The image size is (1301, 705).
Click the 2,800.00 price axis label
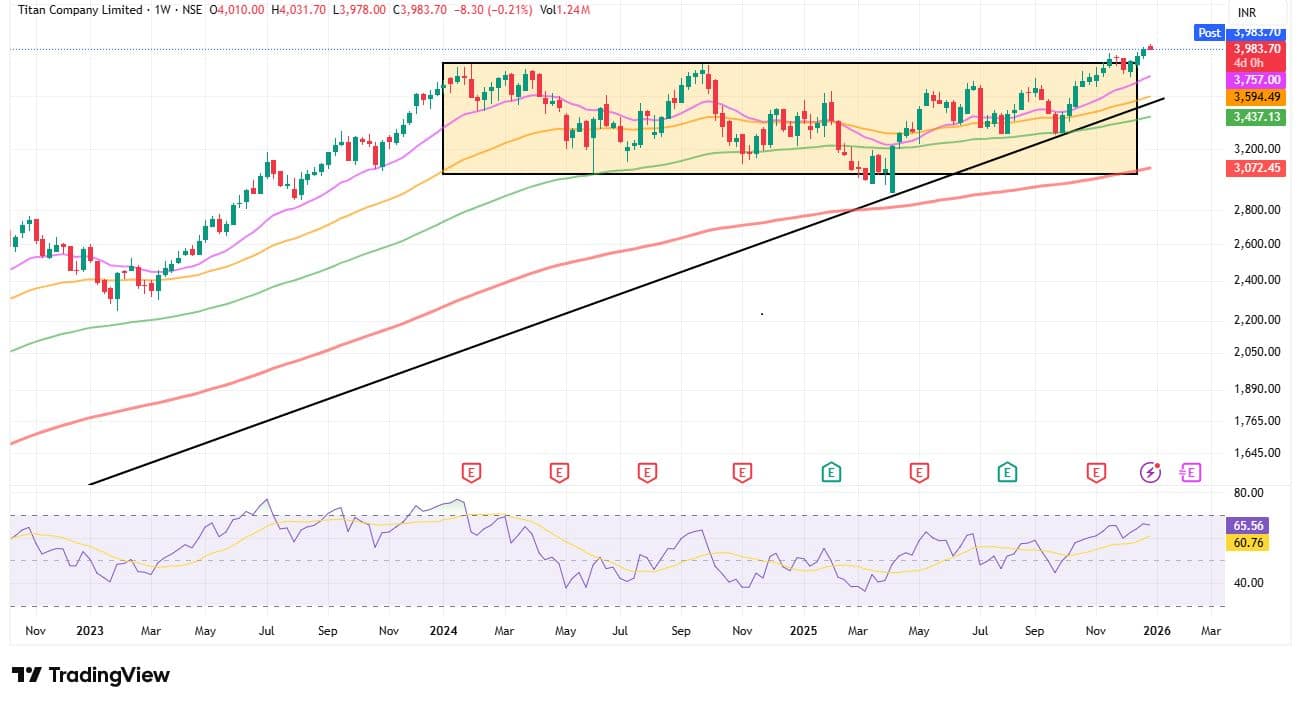[1258, 210]
